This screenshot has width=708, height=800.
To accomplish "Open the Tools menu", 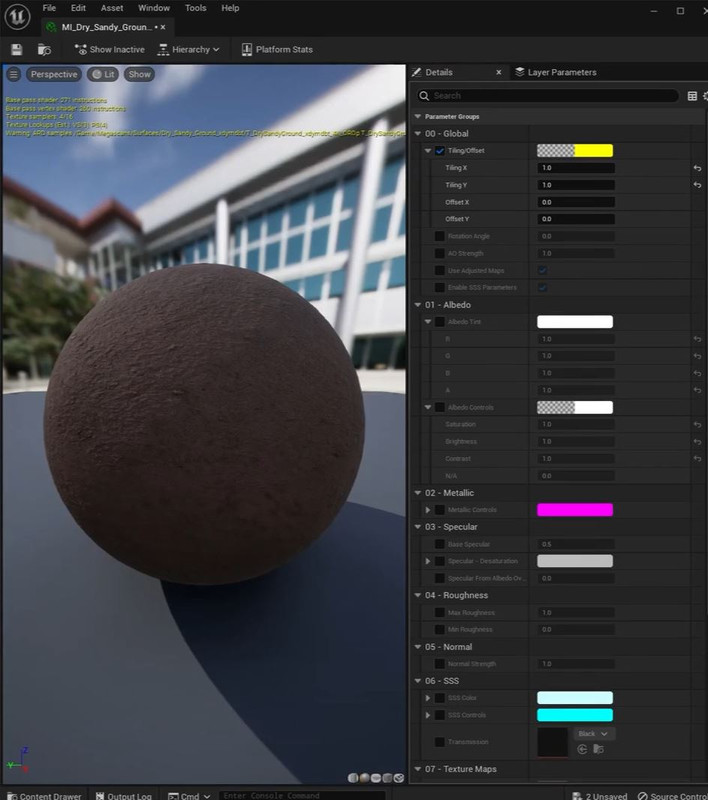I will point(195,8).
